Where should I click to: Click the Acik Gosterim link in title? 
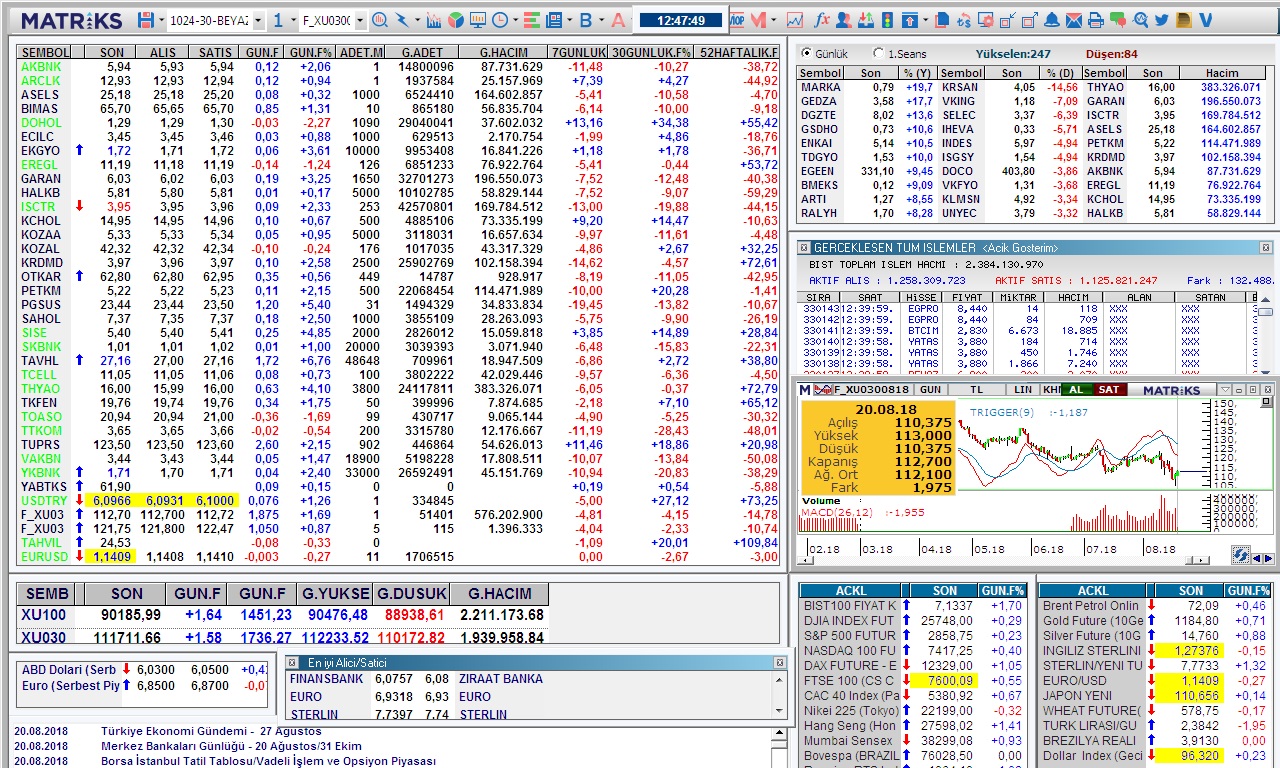tap(1019, 247)
